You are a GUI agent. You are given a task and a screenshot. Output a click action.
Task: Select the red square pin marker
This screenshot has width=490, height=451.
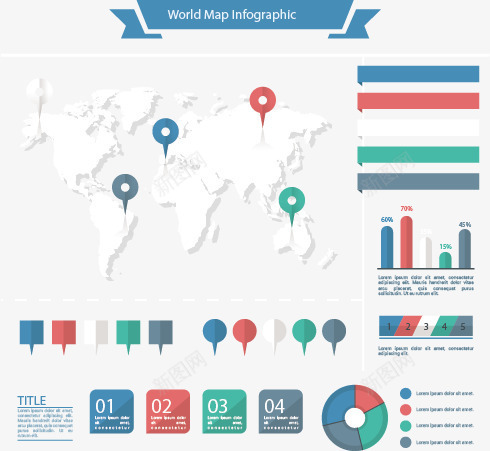tap(64, 337)
